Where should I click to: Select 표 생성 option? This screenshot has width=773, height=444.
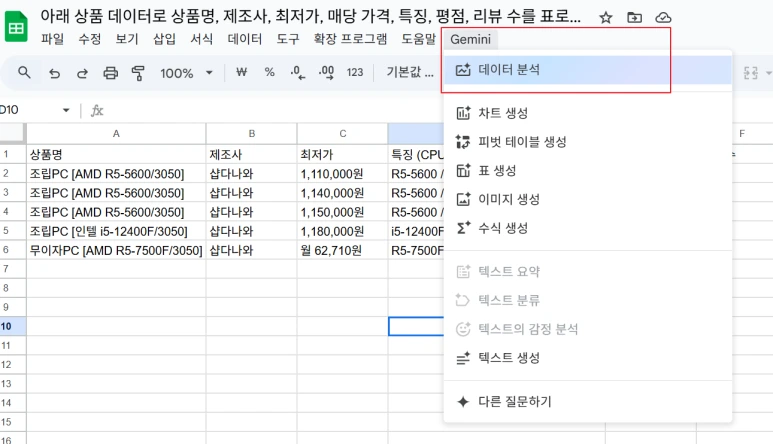588,171
